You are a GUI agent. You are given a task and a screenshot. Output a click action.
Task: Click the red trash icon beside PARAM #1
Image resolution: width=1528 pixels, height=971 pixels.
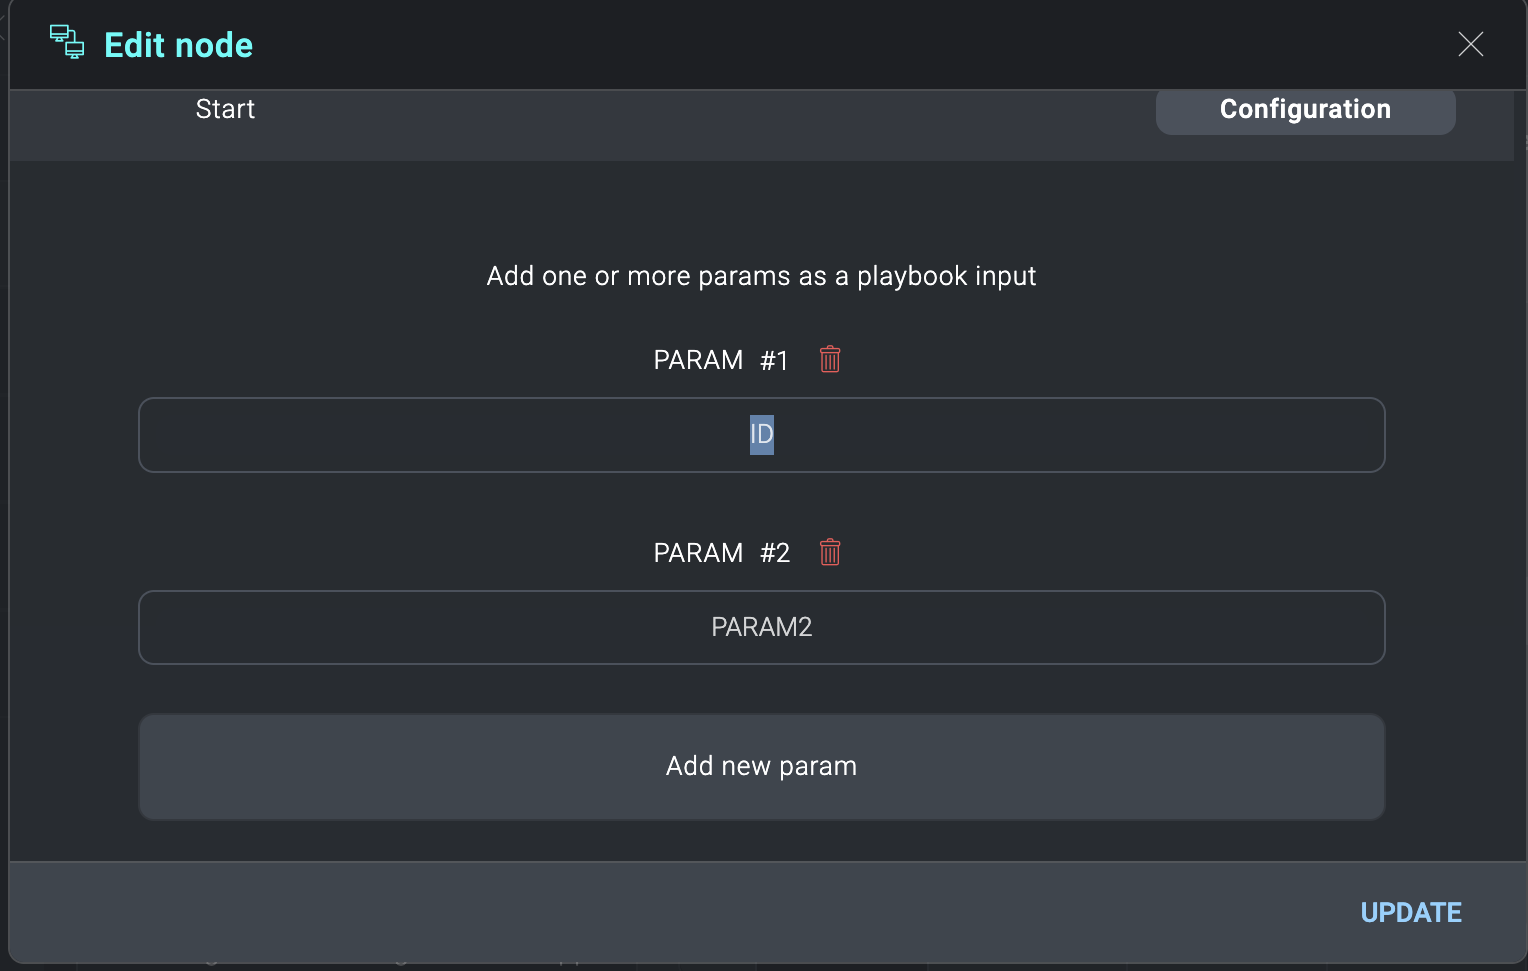tap(829, 359)
